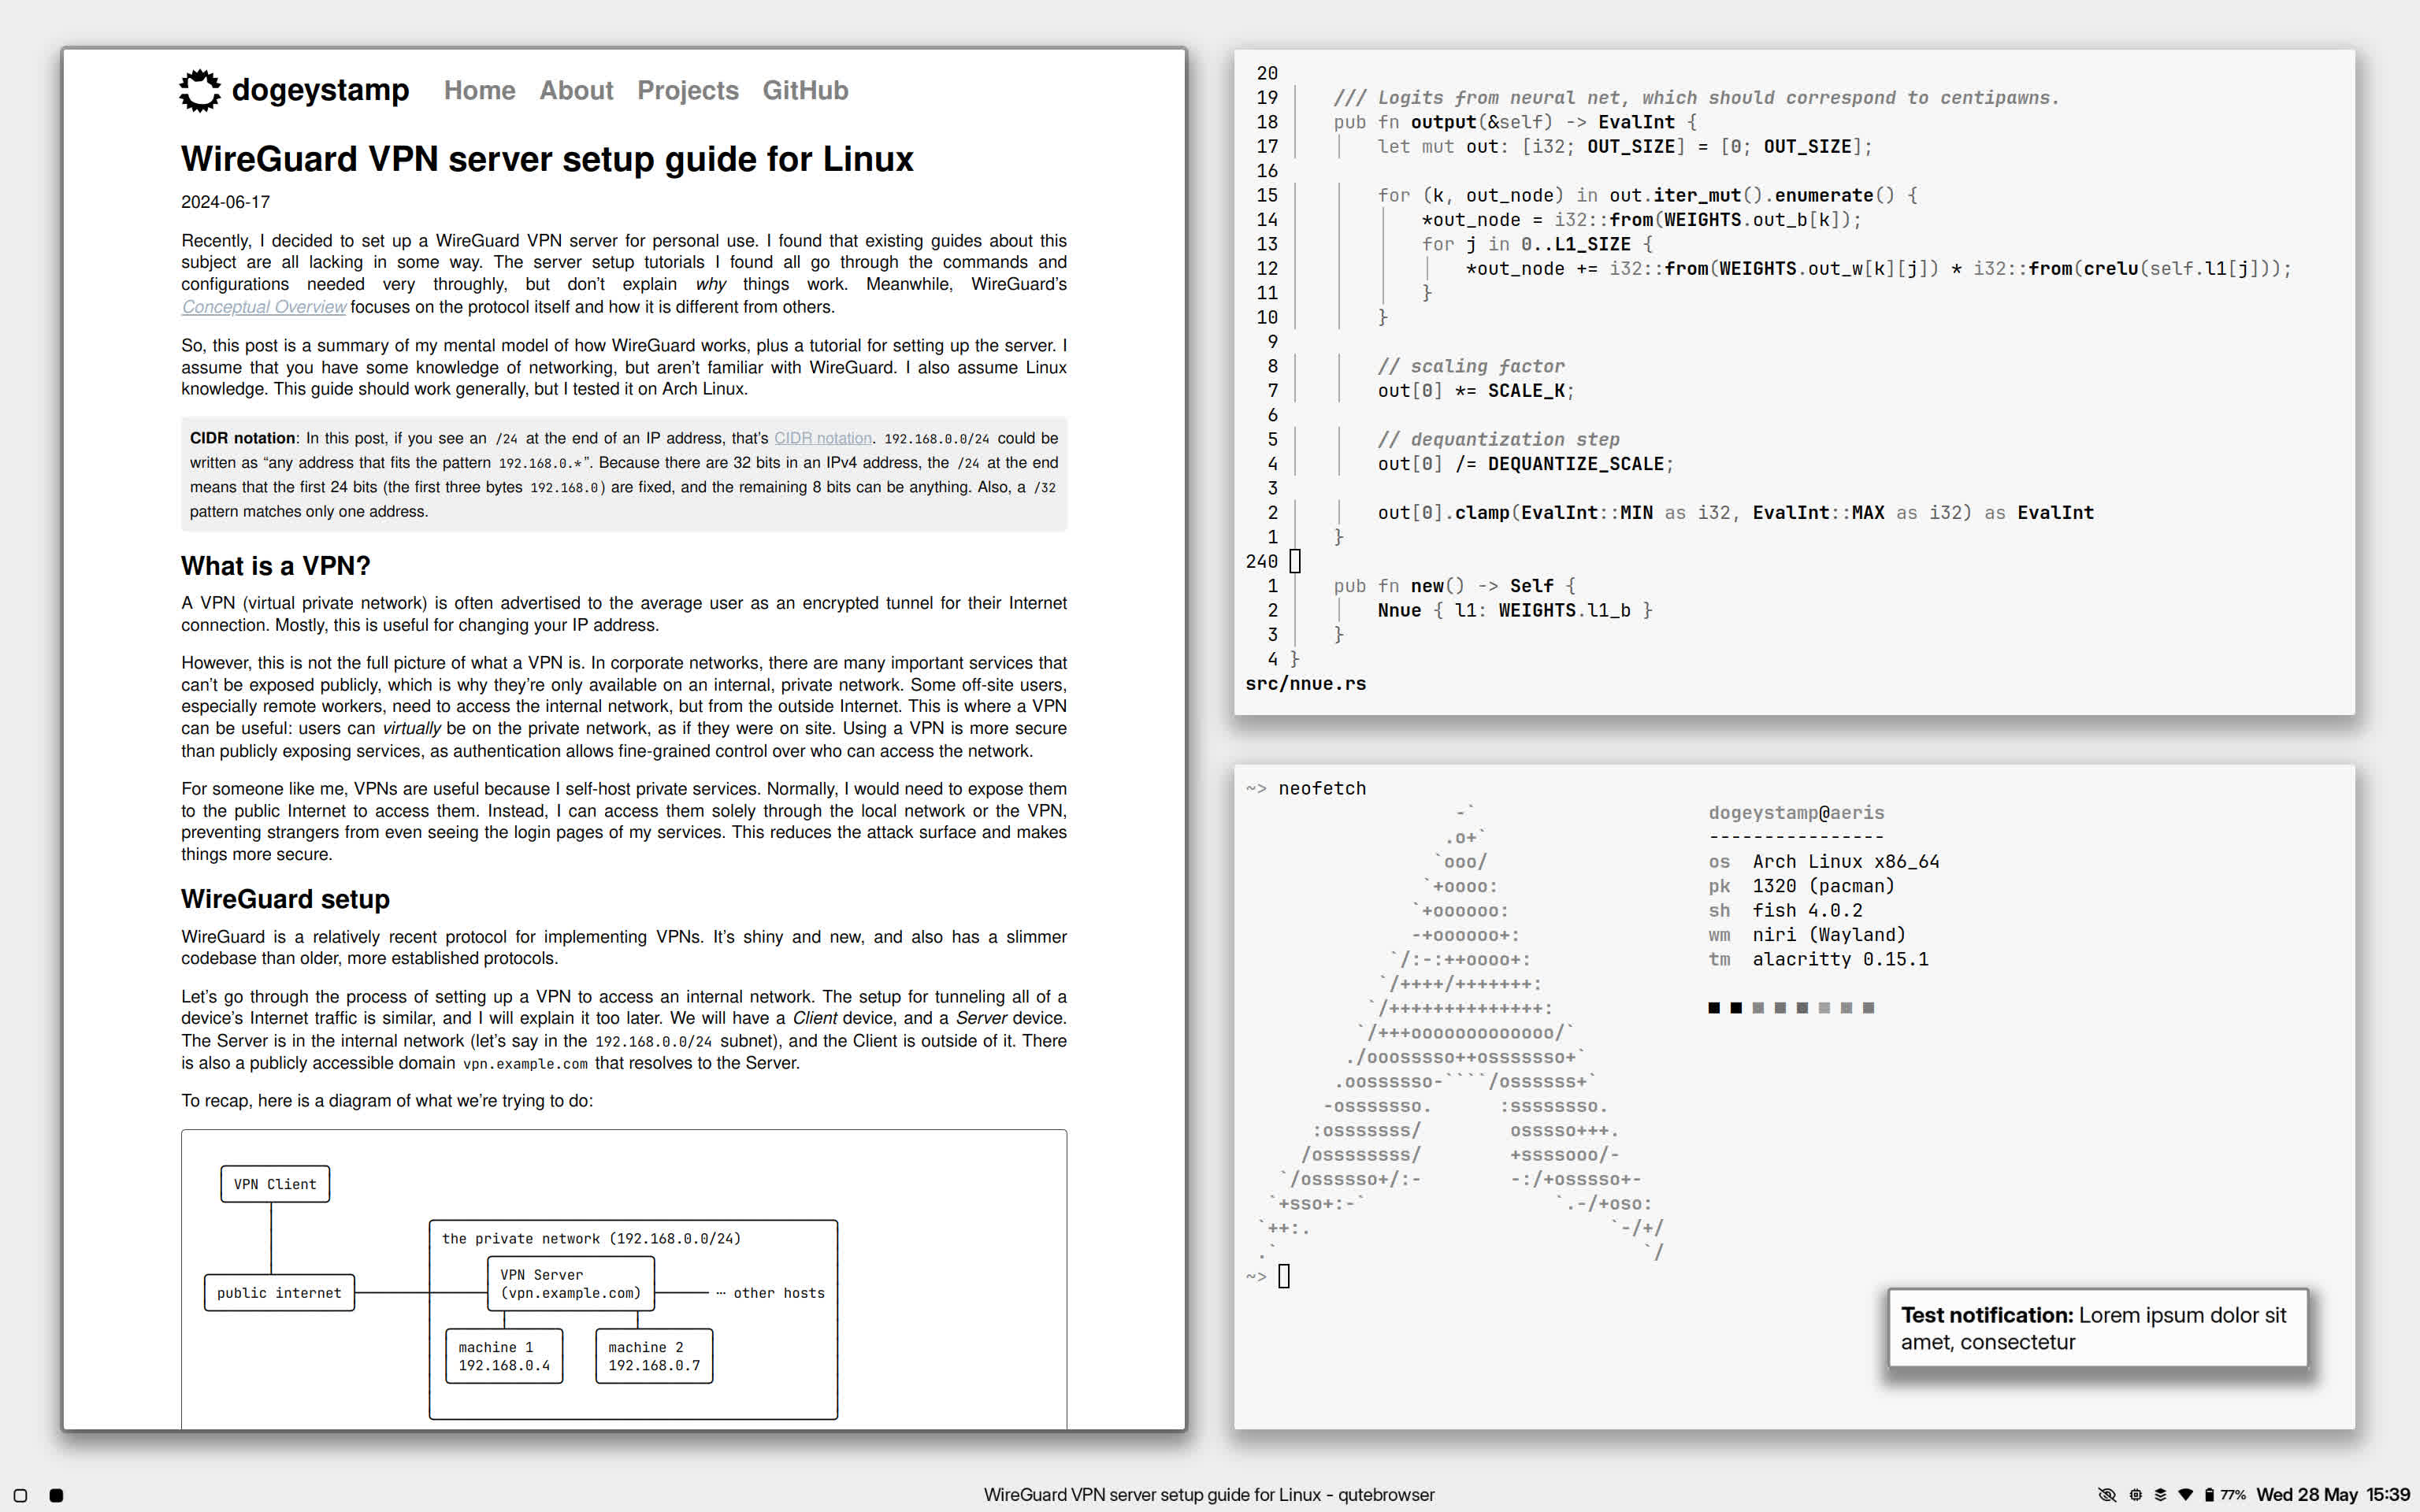The height and width of the screenshot is (1512, 2420).
Task: Click the CPU chip icon in status bar
Action: tap(2135, 1495)
